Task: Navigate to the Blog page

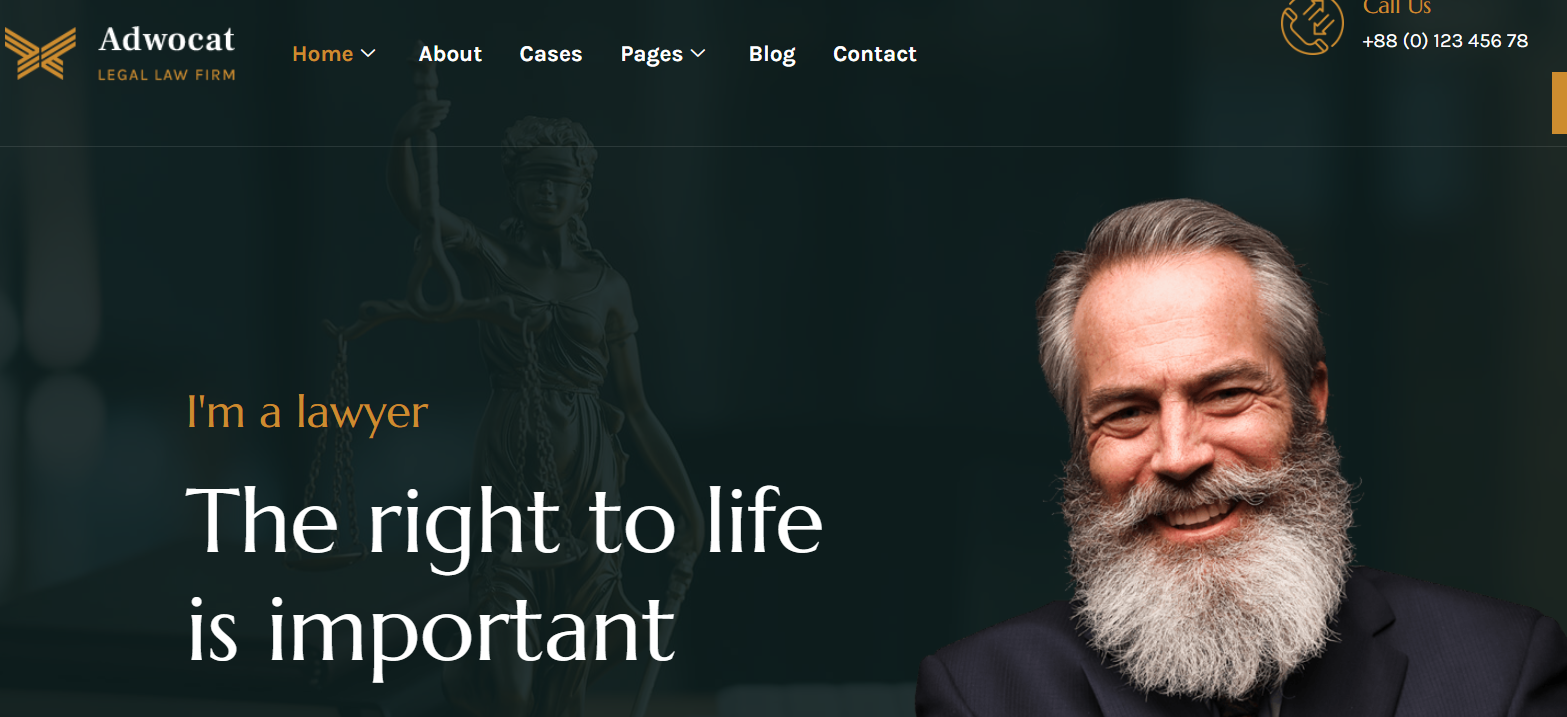Action: tap(772, 54)
